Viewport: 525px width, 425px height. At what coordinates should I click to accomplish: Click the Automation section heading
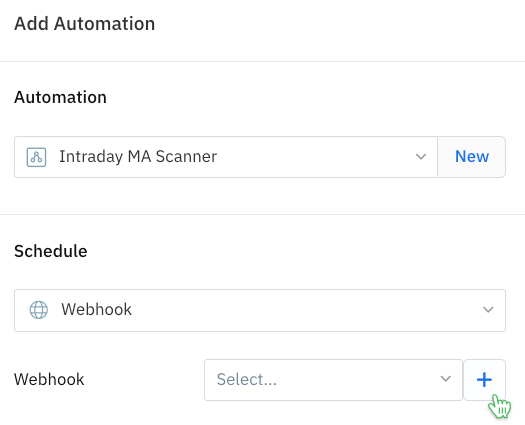[x=60, y=97]
